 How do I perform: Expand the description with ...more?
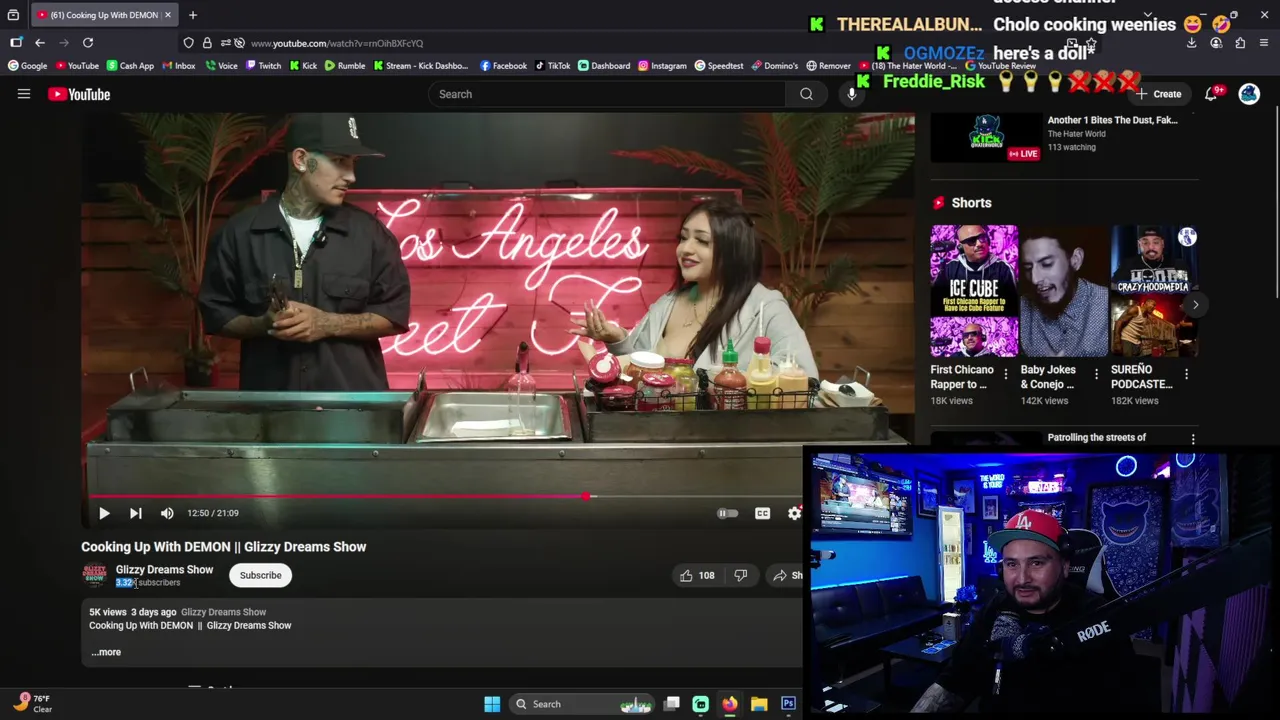click(106, 652)
